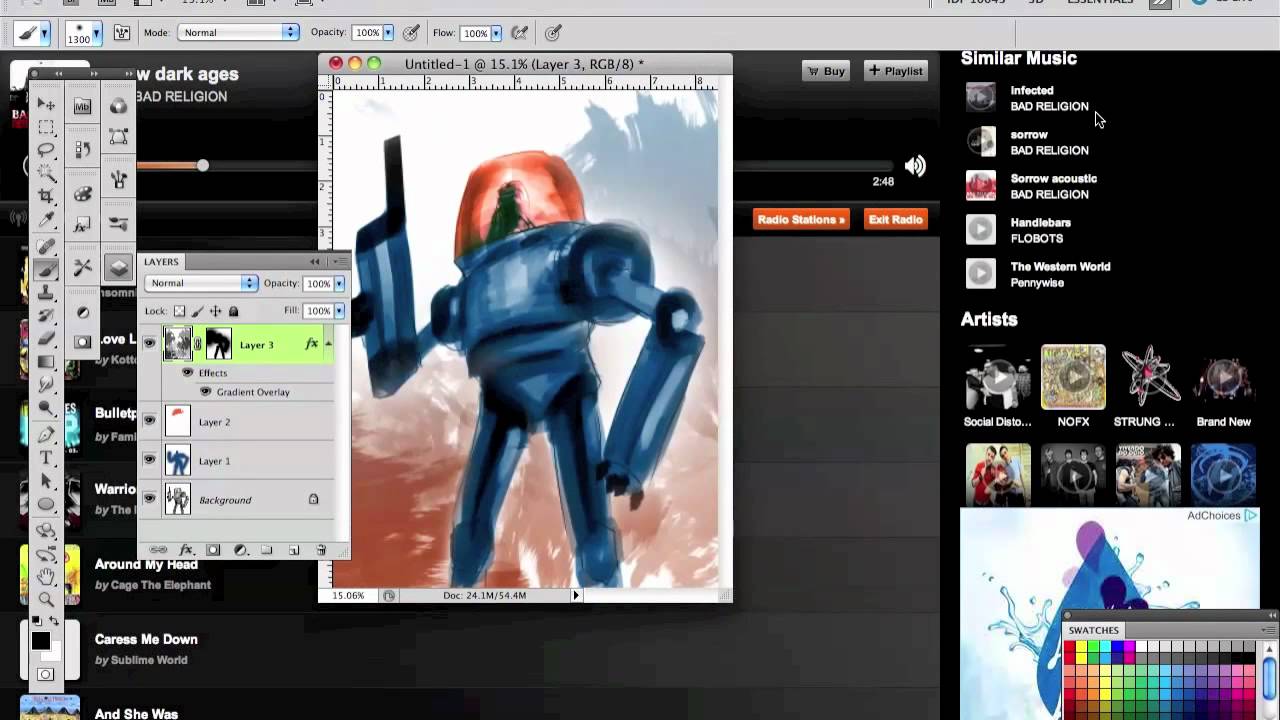
Task: Open the brush Mode dropdown
Action: pyautogui.click(x=238, y=33)
